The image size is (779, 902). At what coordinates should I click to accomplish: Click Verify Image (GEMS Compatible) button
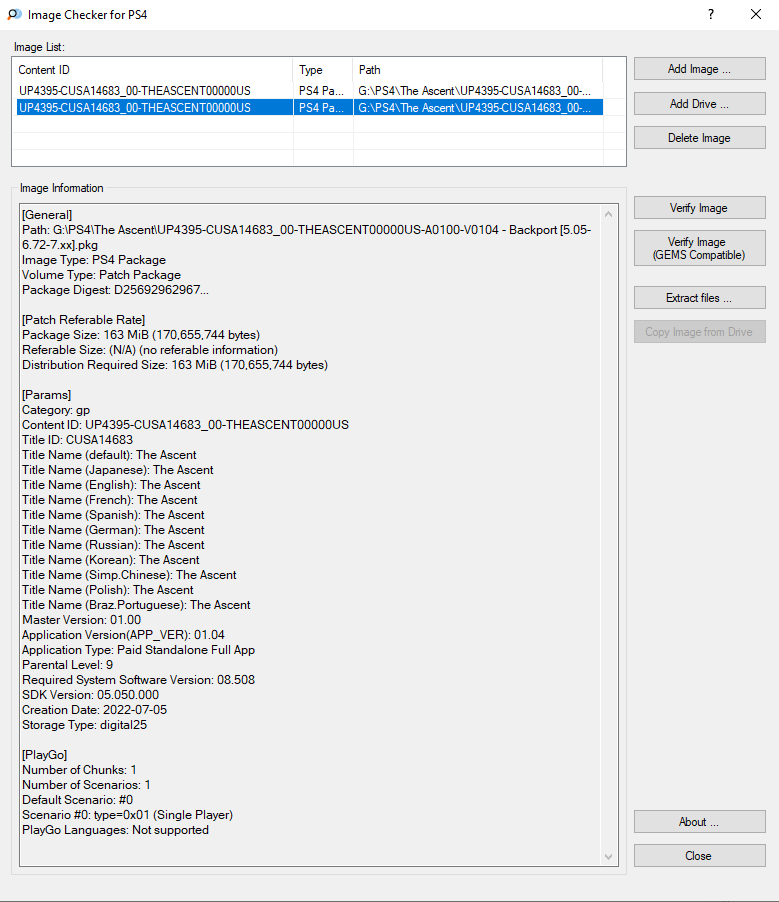(699, 249)
